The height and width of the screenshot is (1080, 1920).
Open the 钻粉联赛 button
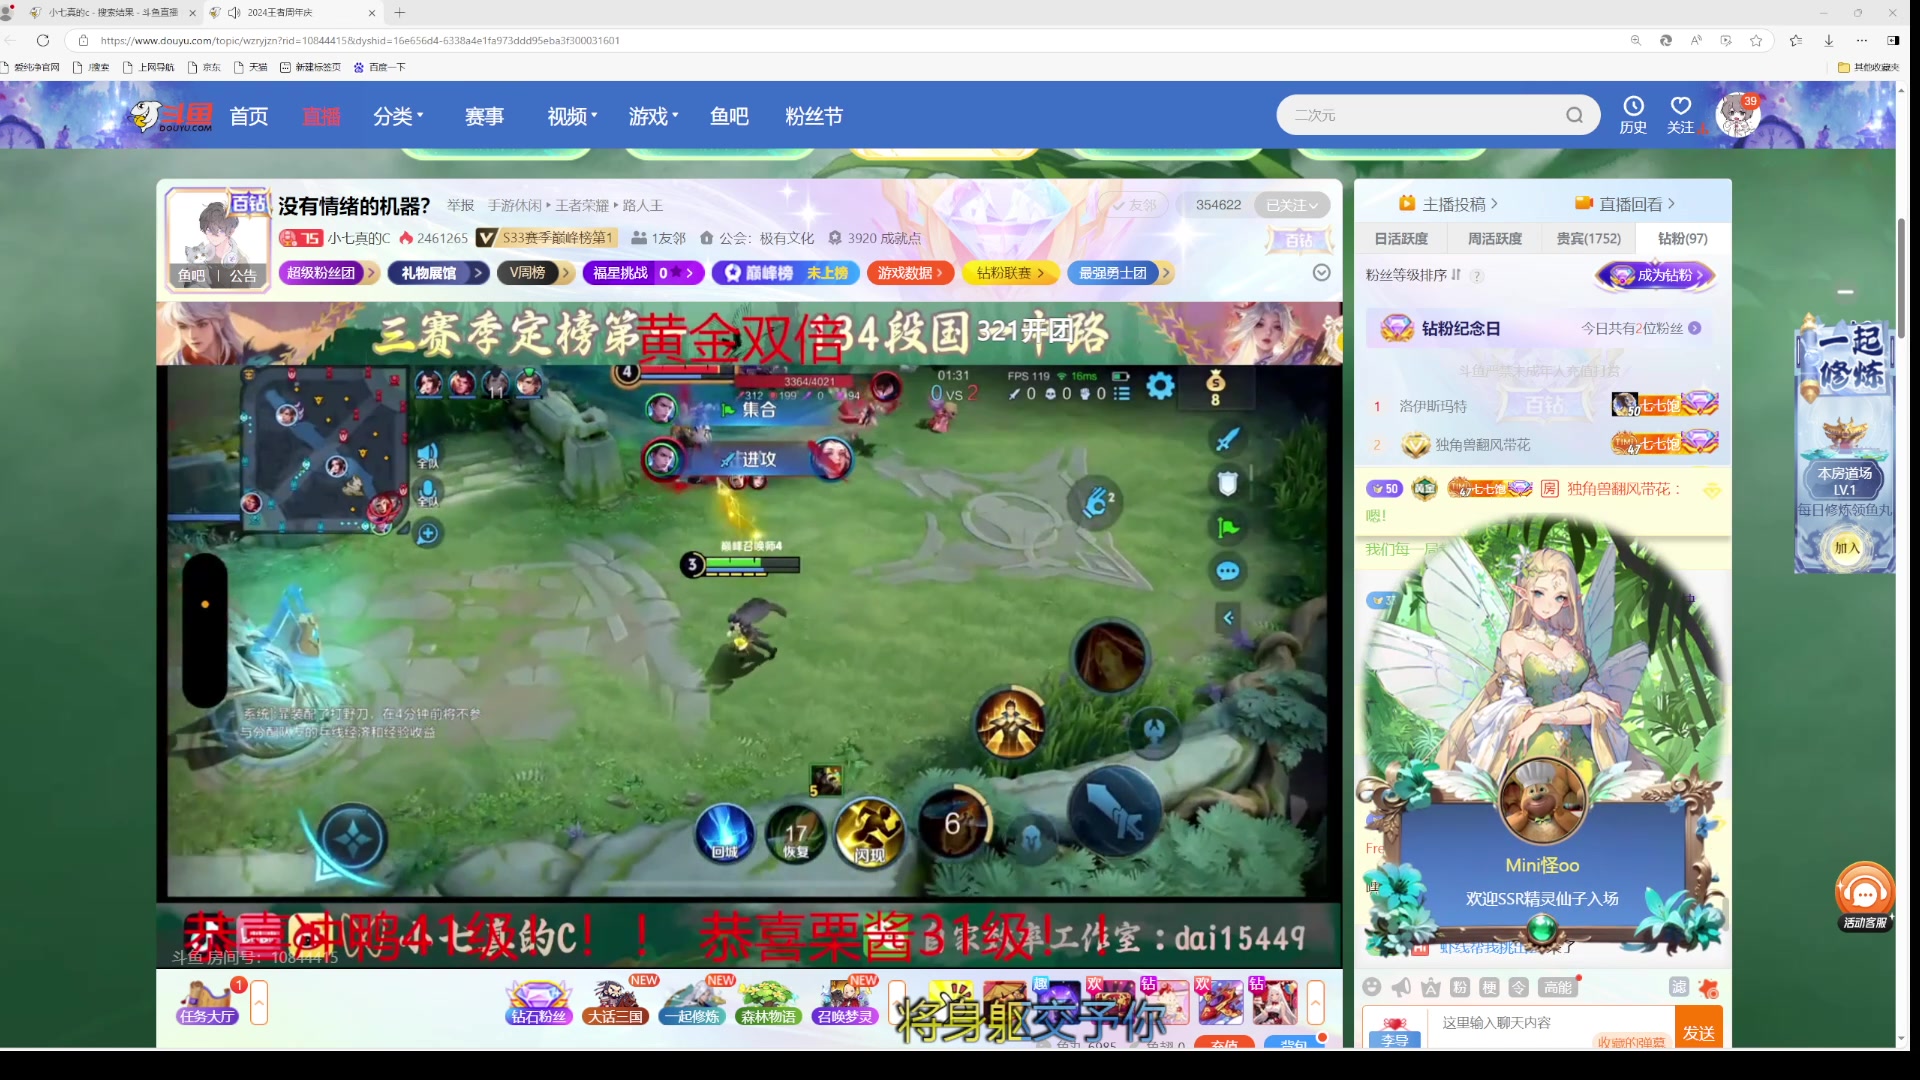1011,273
